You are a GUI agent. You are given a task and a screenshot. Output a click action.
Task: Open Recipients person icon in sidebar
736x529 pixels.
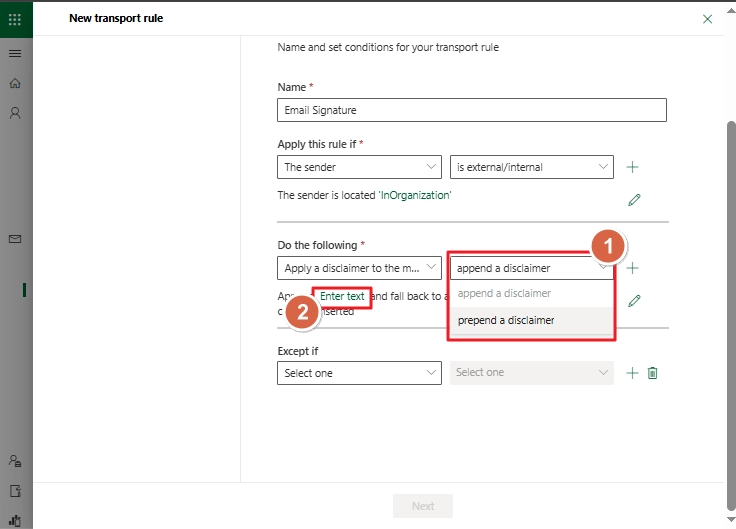click(x=15, y=113)
